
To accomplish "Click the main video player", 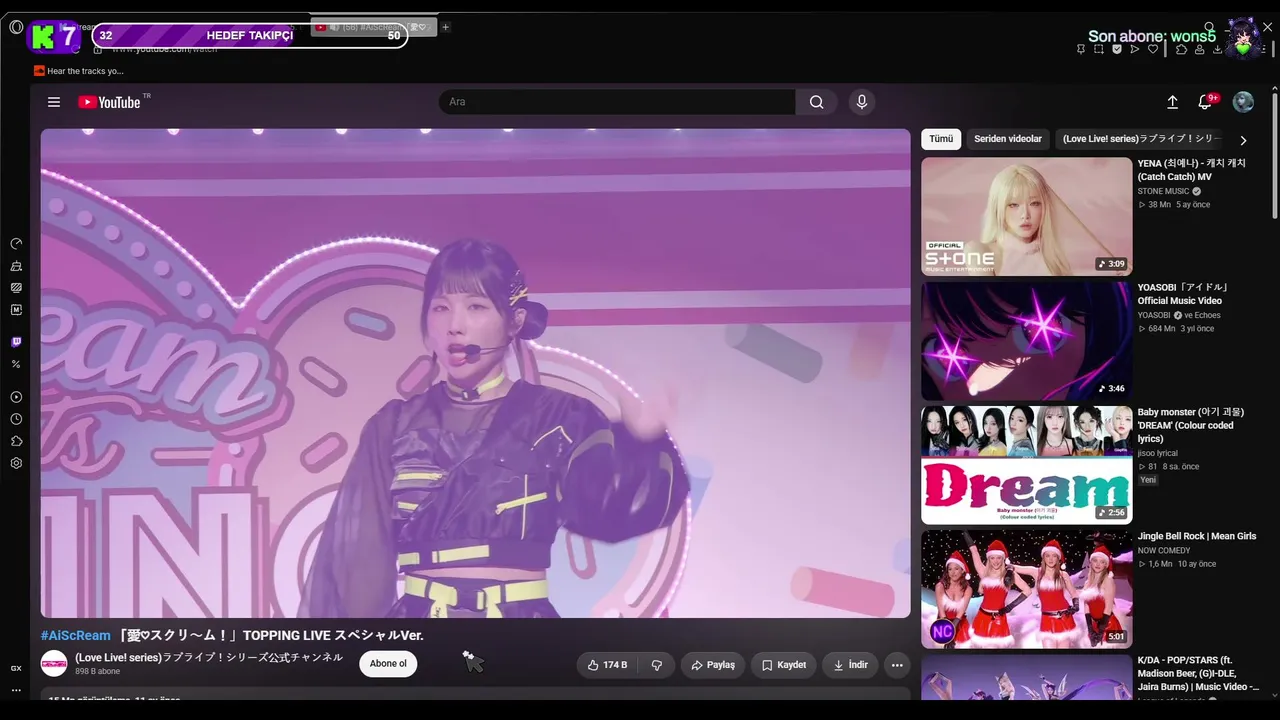I will coord(476,373).
